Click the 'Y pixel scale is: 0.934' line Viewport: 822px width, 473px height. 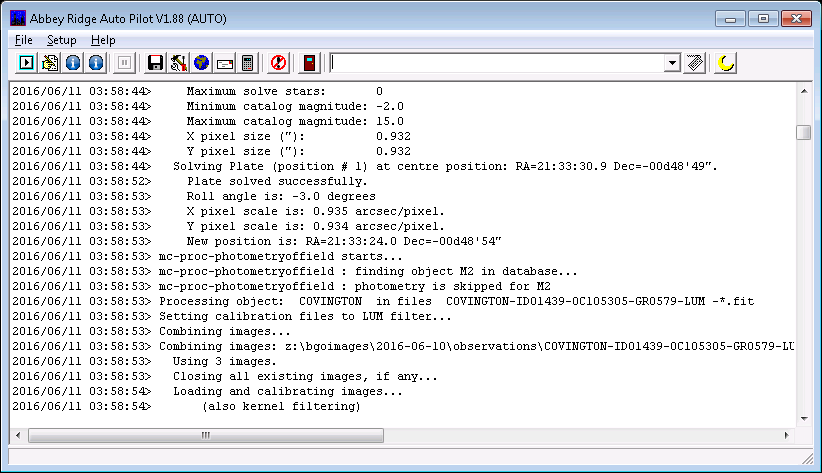pyautogui.click(x=229, y=227)
